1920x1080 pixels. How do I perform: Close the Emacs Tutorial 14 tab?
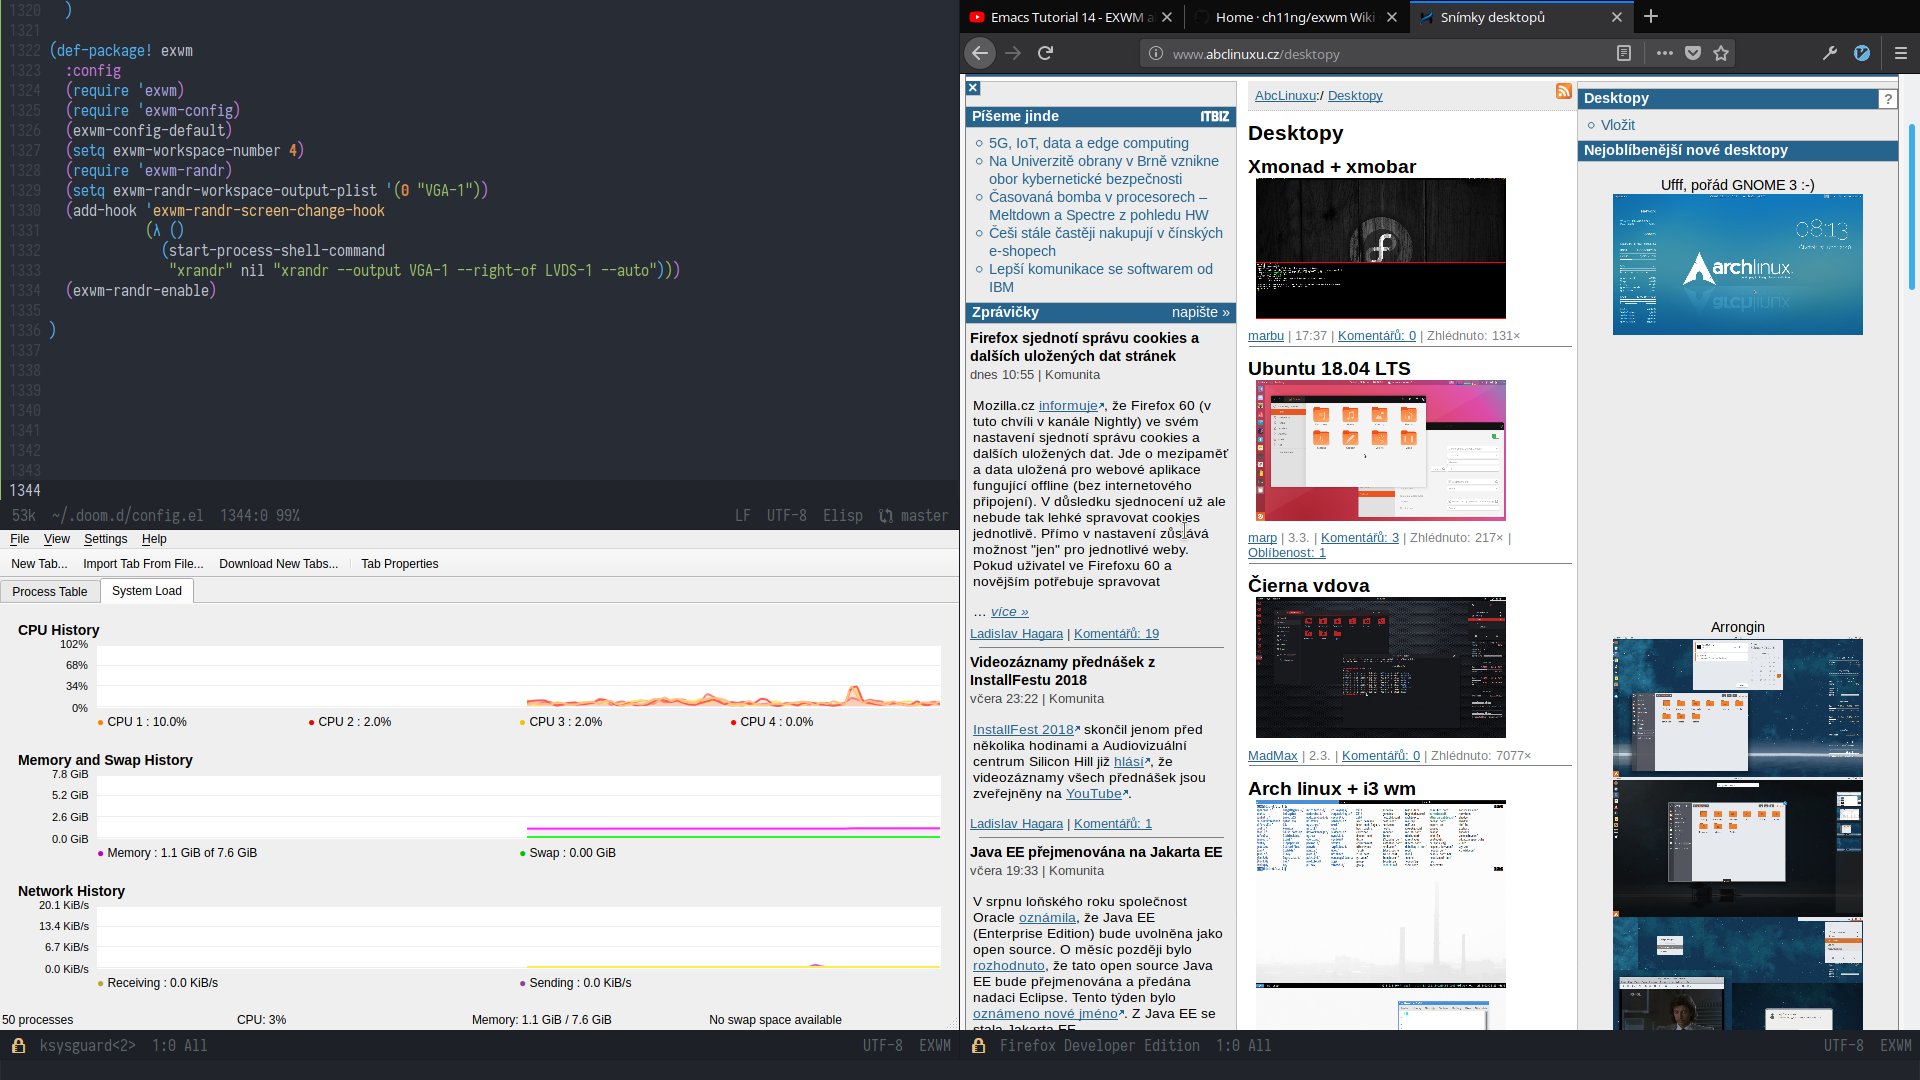(1165, 17)
